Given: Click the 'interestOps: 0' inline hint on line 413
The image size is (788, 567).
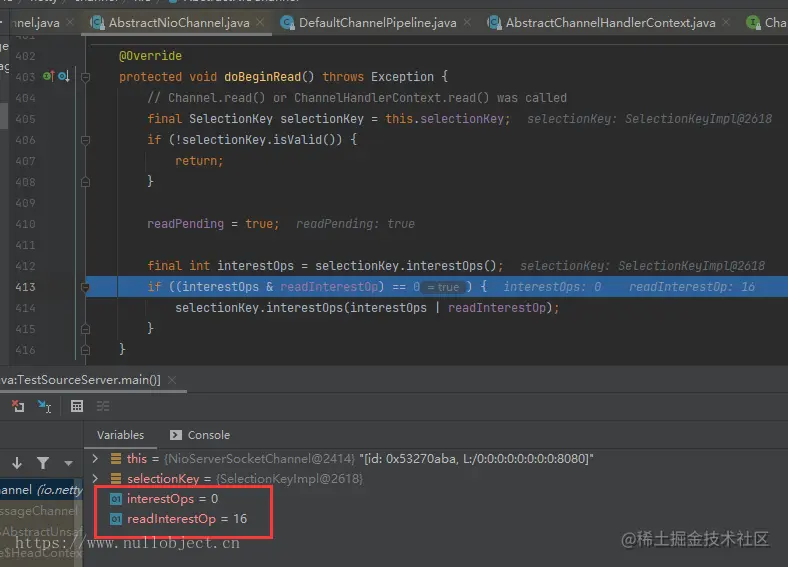Looking at the screenshot, I should point(552,287).
